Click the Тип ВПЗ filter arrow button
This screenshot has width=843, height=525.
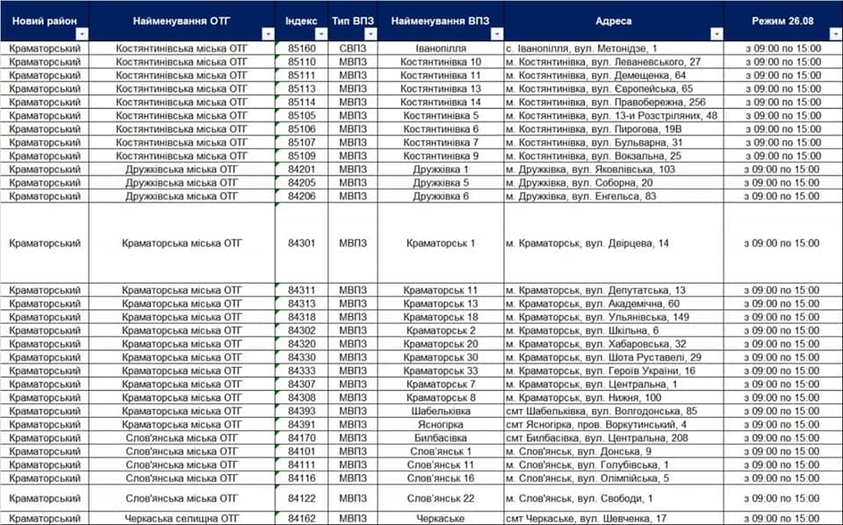[x=369, y=34]
